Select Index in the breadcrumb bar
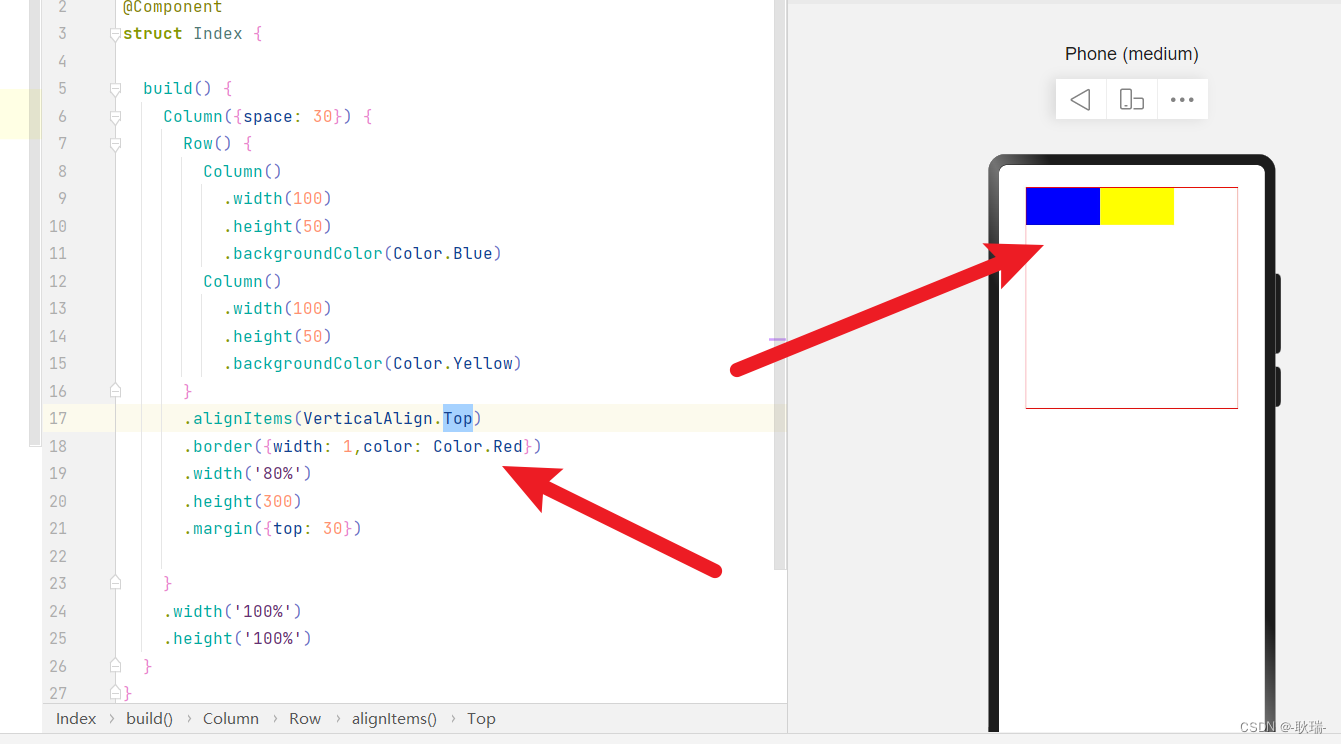The height and width of the screenshot is (744, 1341). [76, 719]
